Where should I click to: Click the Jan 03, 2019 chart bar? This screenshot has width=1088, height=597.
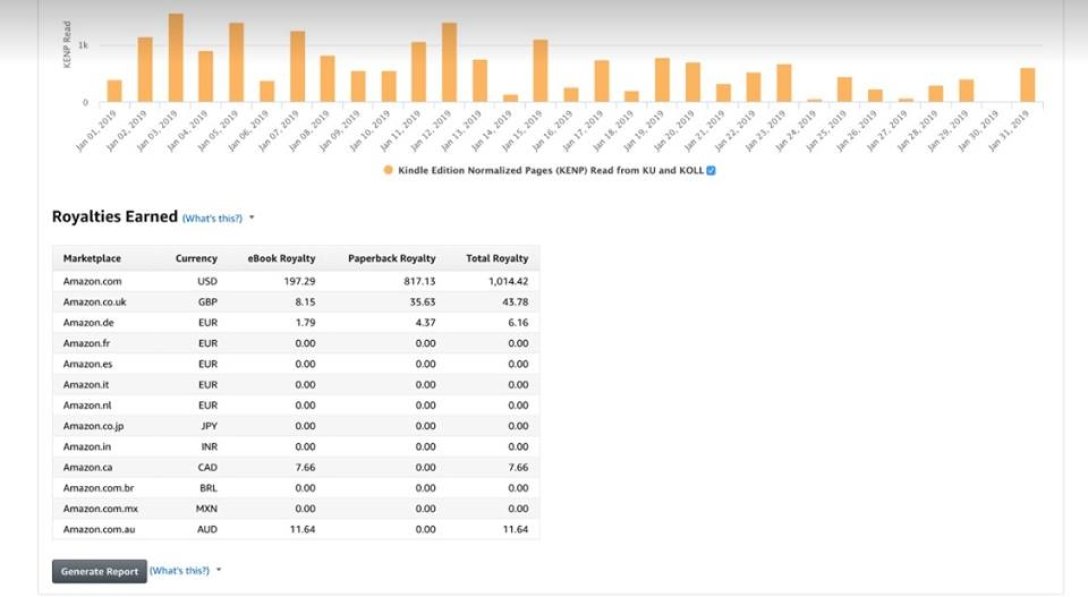click(176, 58)
